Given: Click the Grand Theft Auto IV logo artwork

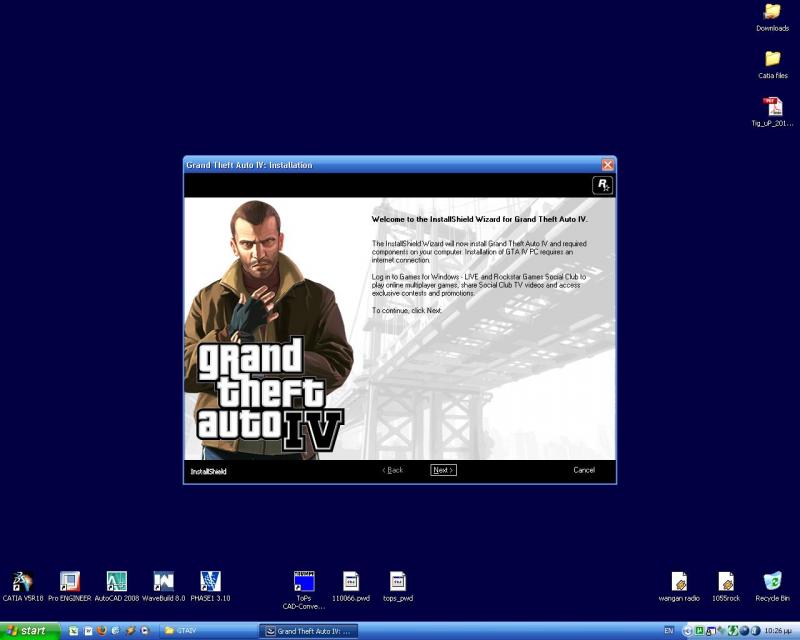Looking at the screenshot, I should click(x=269, y=394).
